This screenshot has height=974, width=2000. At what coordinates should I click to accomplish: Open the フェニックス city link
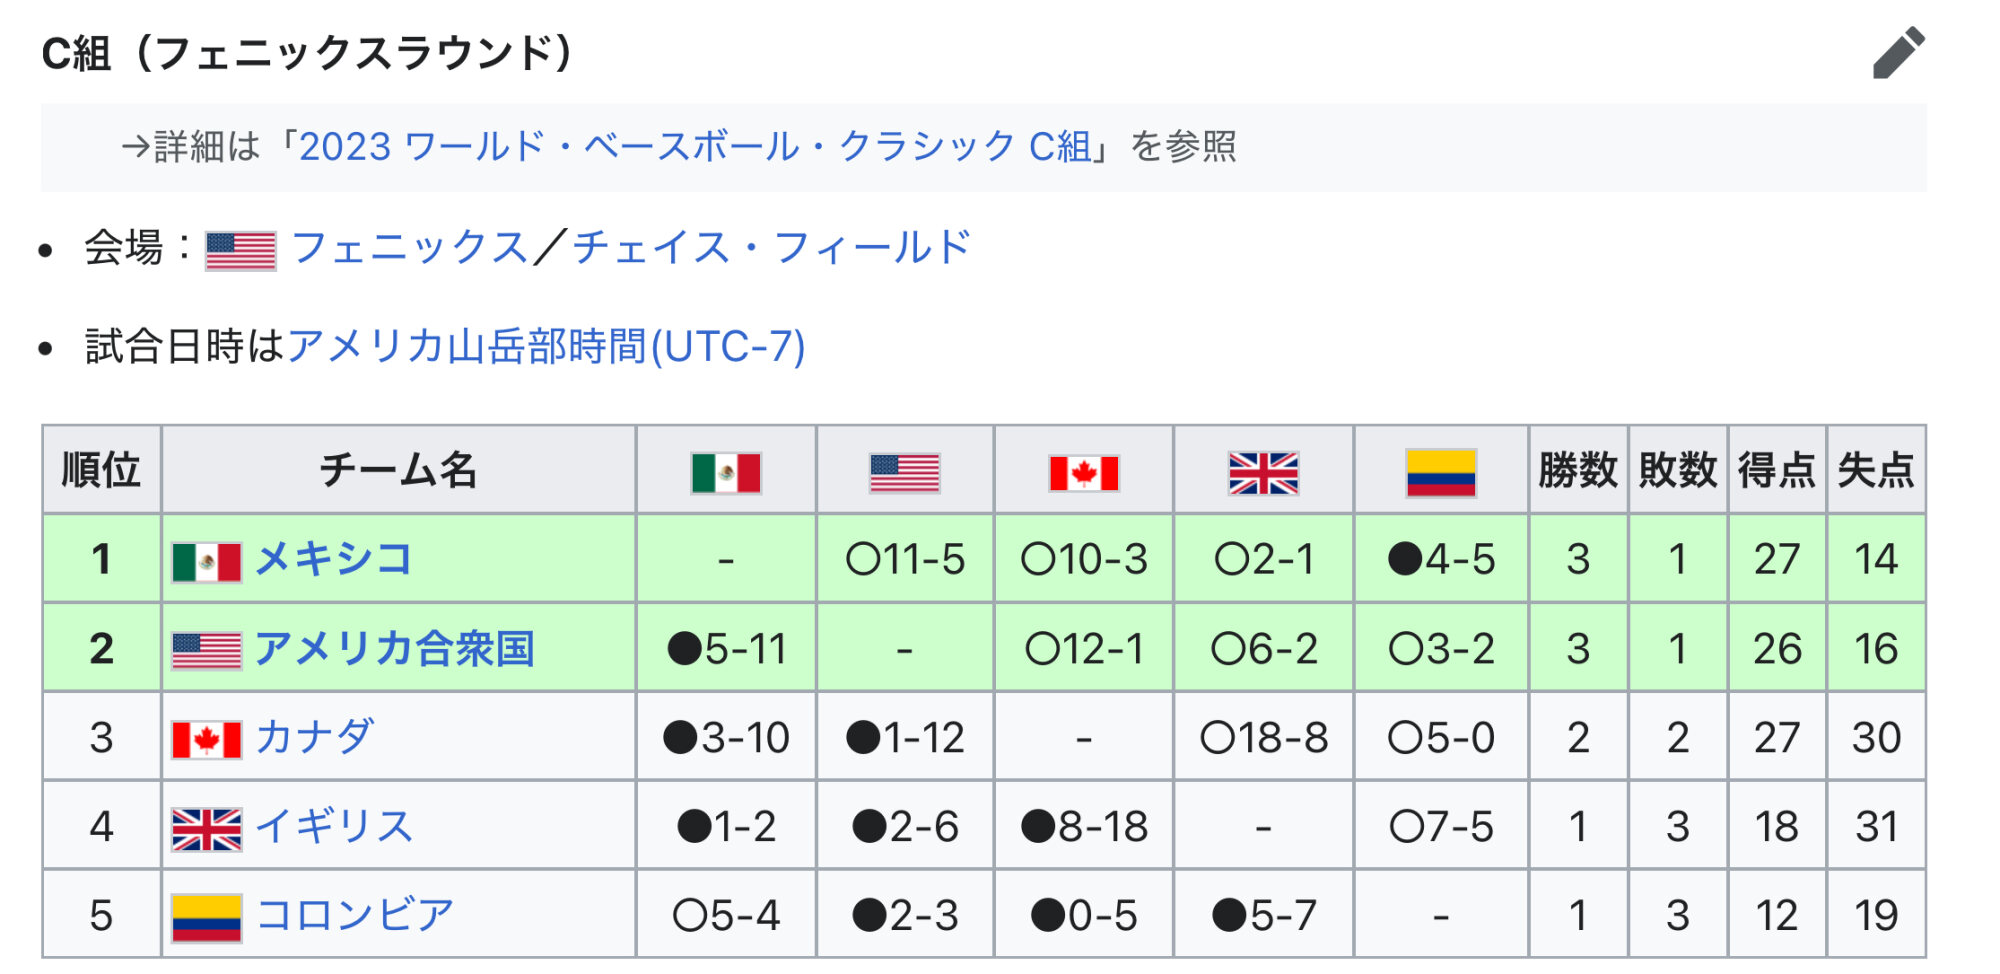coord(410,248)
